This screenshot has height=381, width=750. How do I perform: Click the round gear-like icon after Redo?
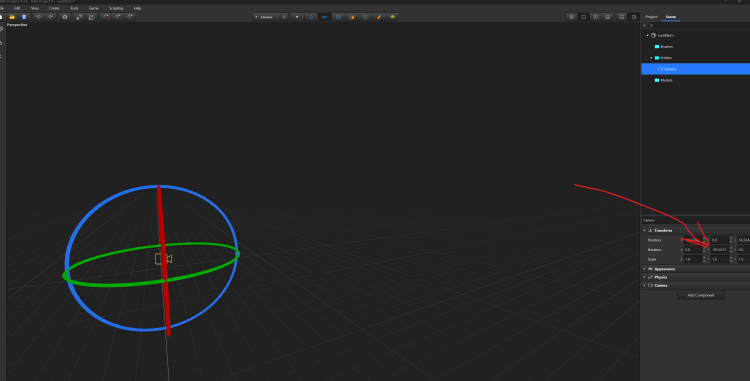pos(65,17)
